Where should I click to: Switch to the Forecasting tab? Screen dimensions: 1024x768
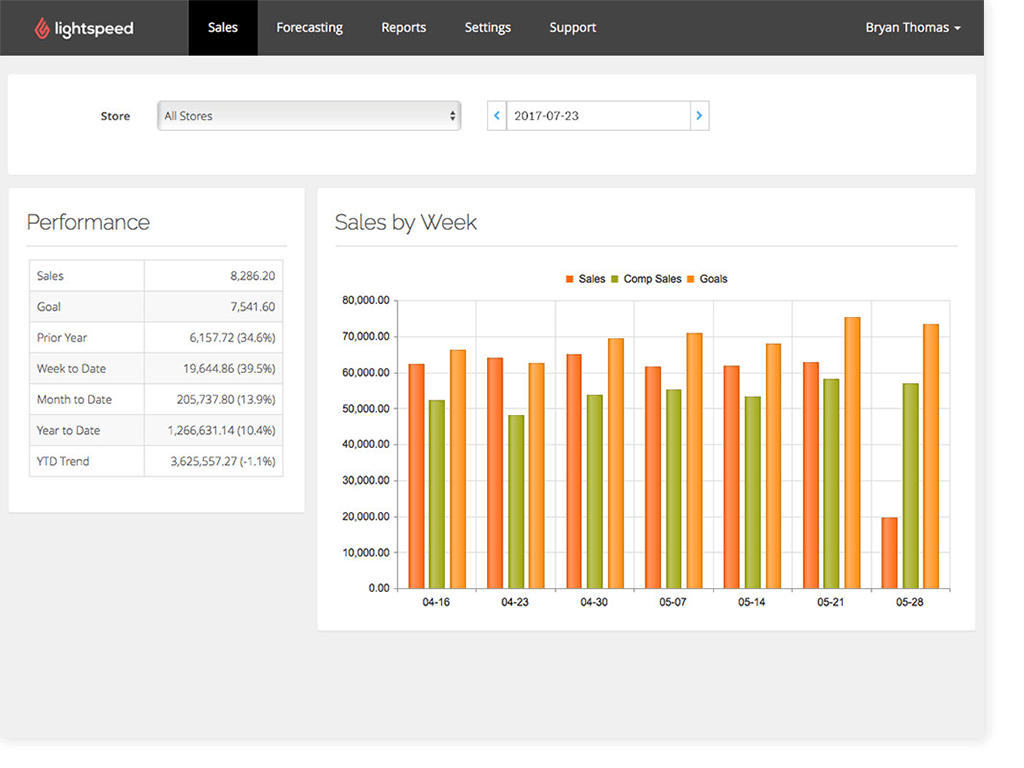pyautogui.click(x=310, y=27)
